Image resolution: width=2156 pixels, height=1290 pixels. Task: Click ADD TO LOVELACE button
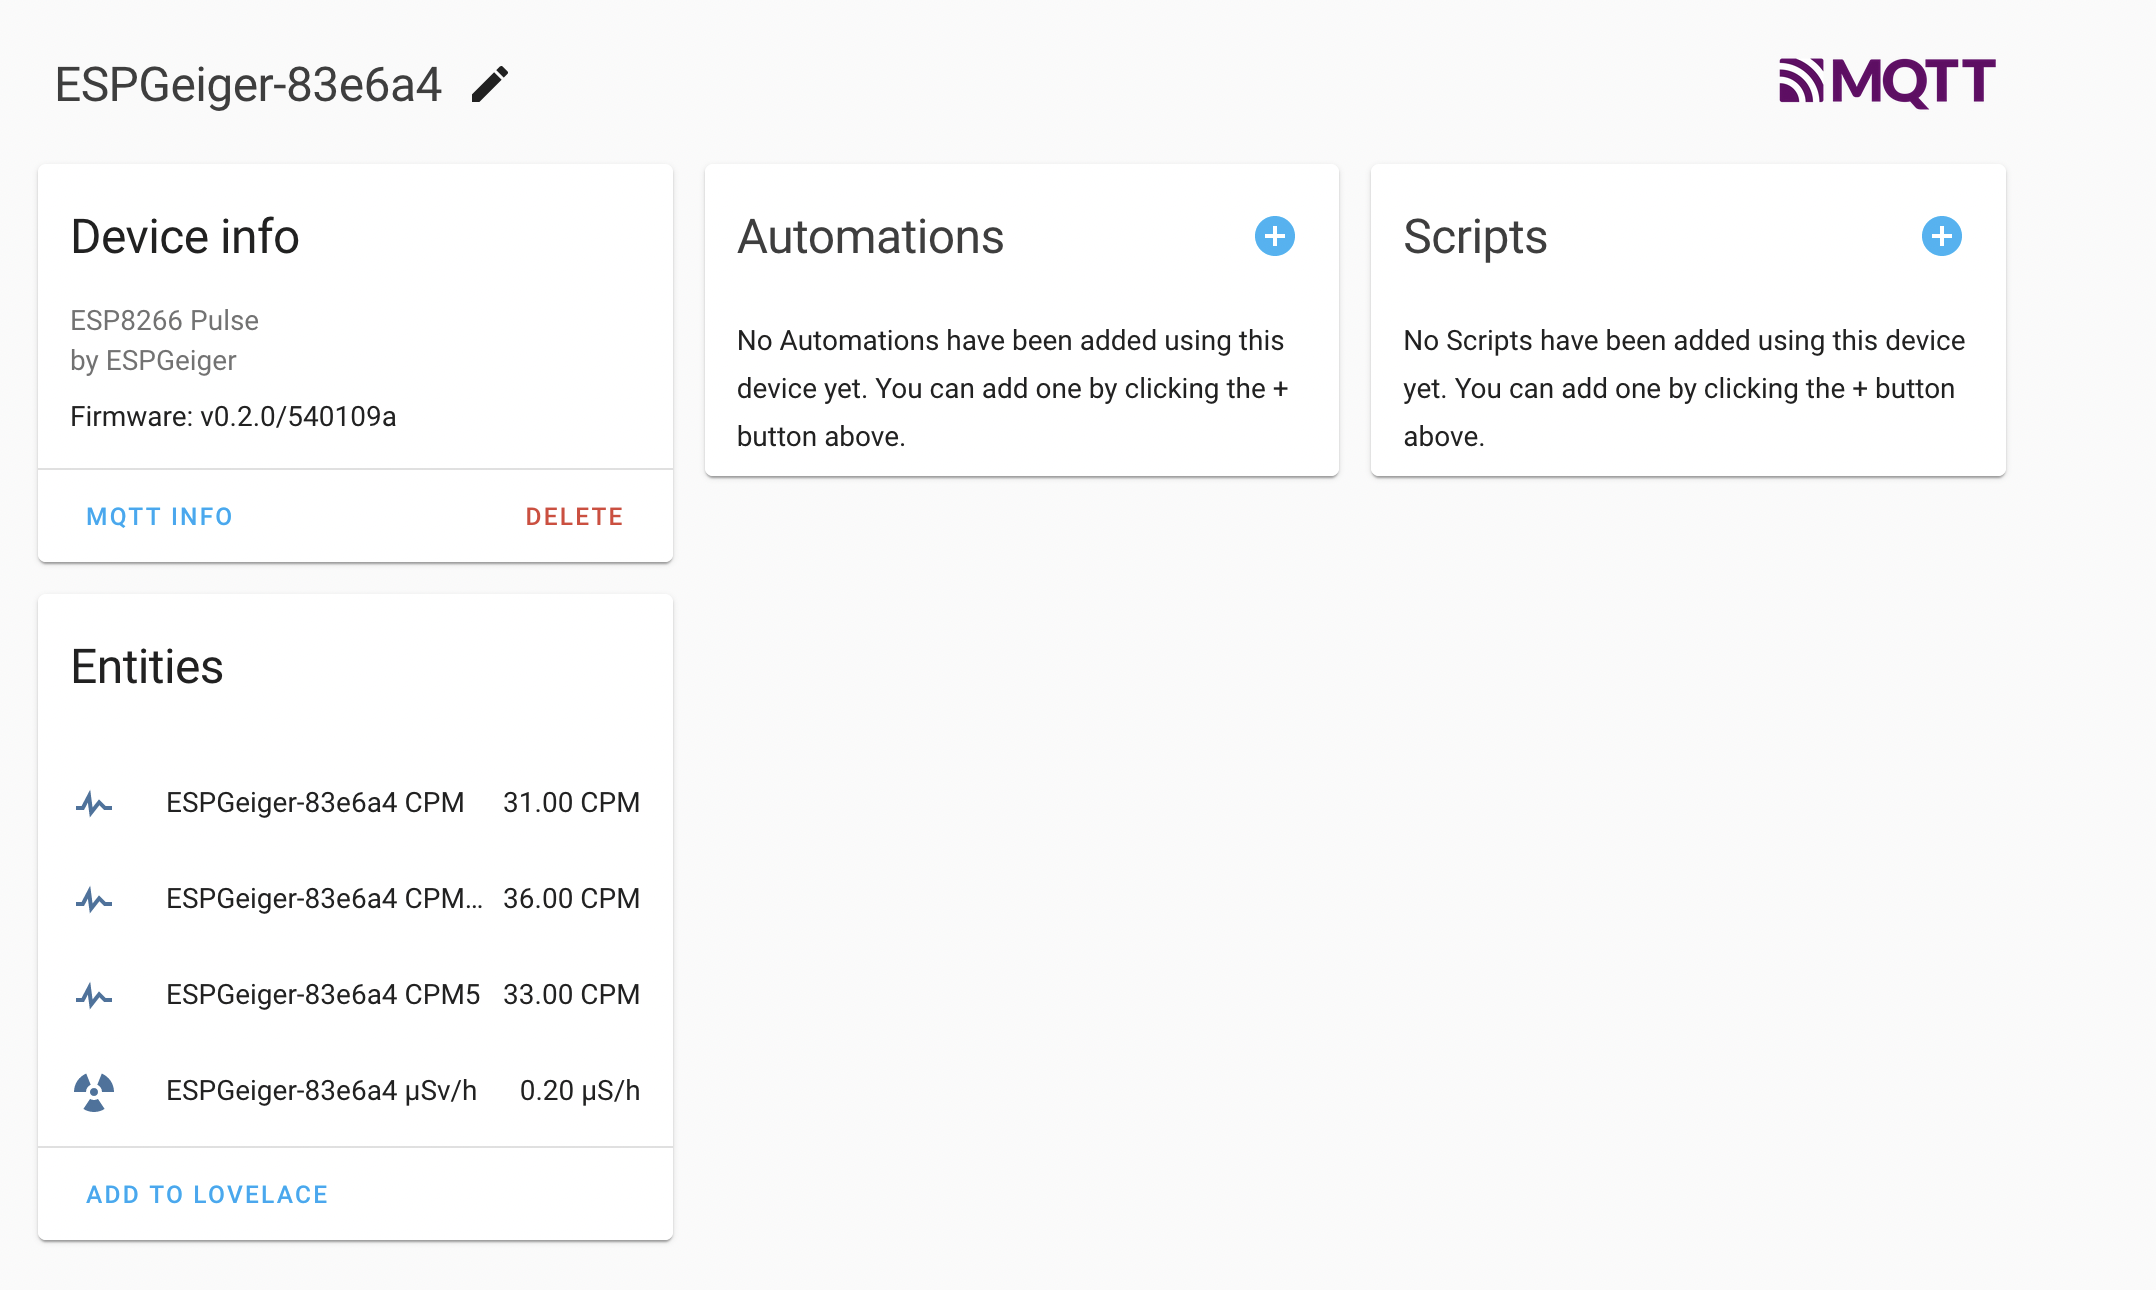click(x=207, y=1195)
